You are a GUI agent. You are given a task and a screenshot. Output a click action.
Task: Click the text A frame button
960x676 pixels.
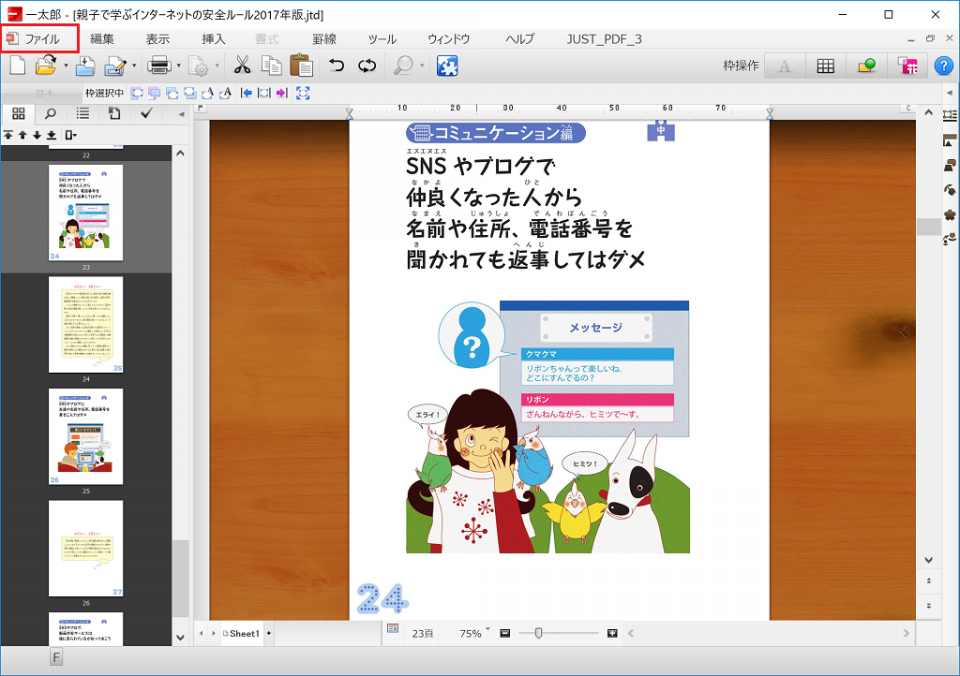pyautogui.click(x=784, y=66)
